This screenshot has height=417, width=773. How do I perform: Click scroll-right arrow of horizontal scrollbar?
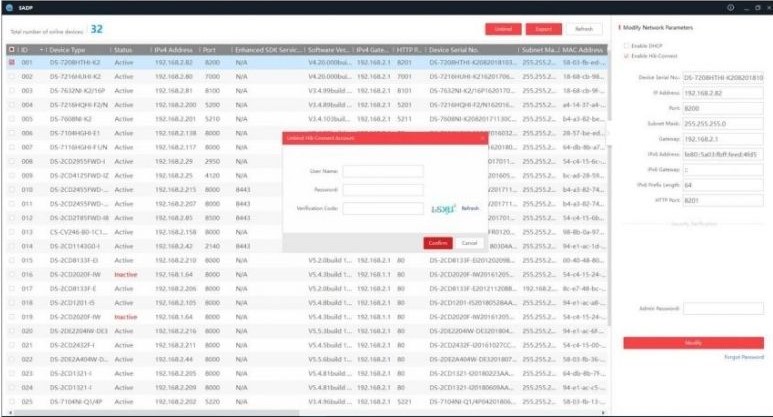[x=603, y=413]
